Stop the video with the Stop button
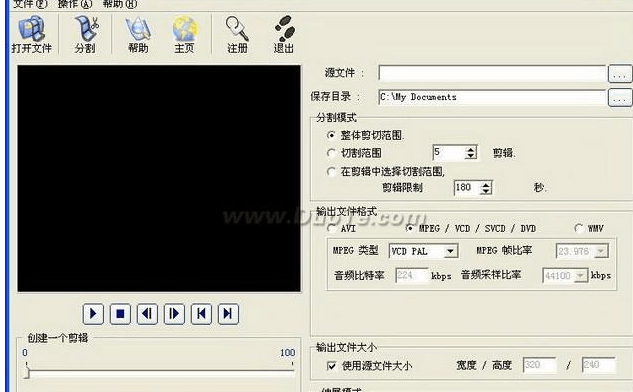Image resolution: width=633 pixels, height=392 pixels. 120,314
